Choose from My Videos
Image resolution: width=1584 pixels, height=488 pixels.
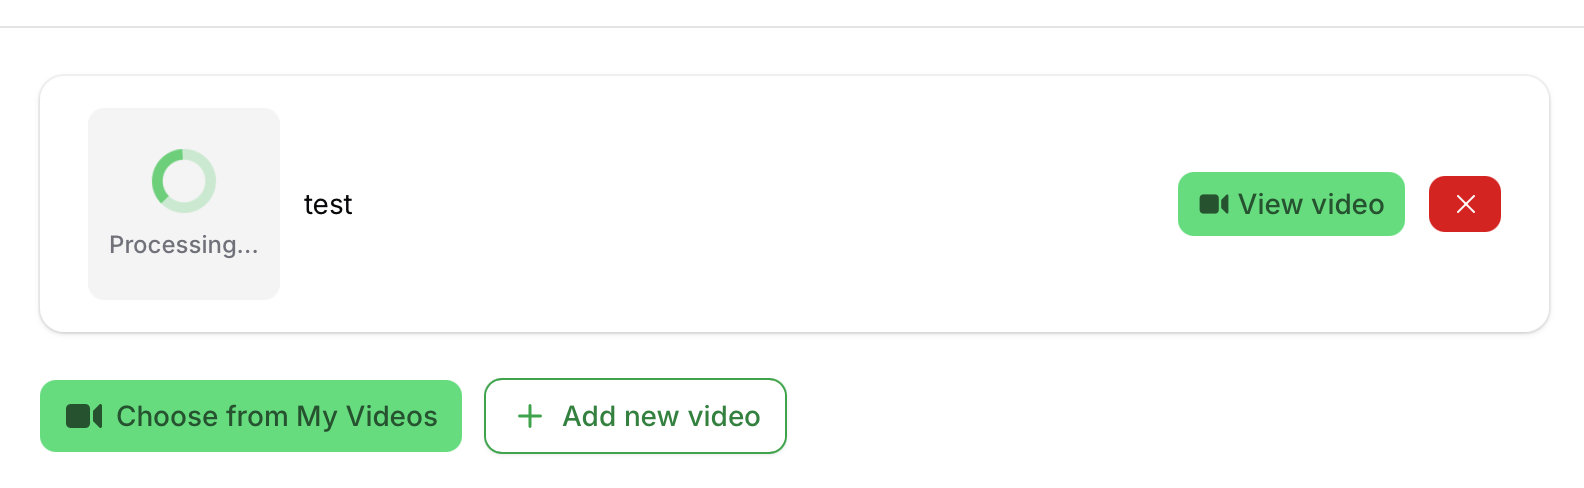pyautogui.click(x=250, y=416)
